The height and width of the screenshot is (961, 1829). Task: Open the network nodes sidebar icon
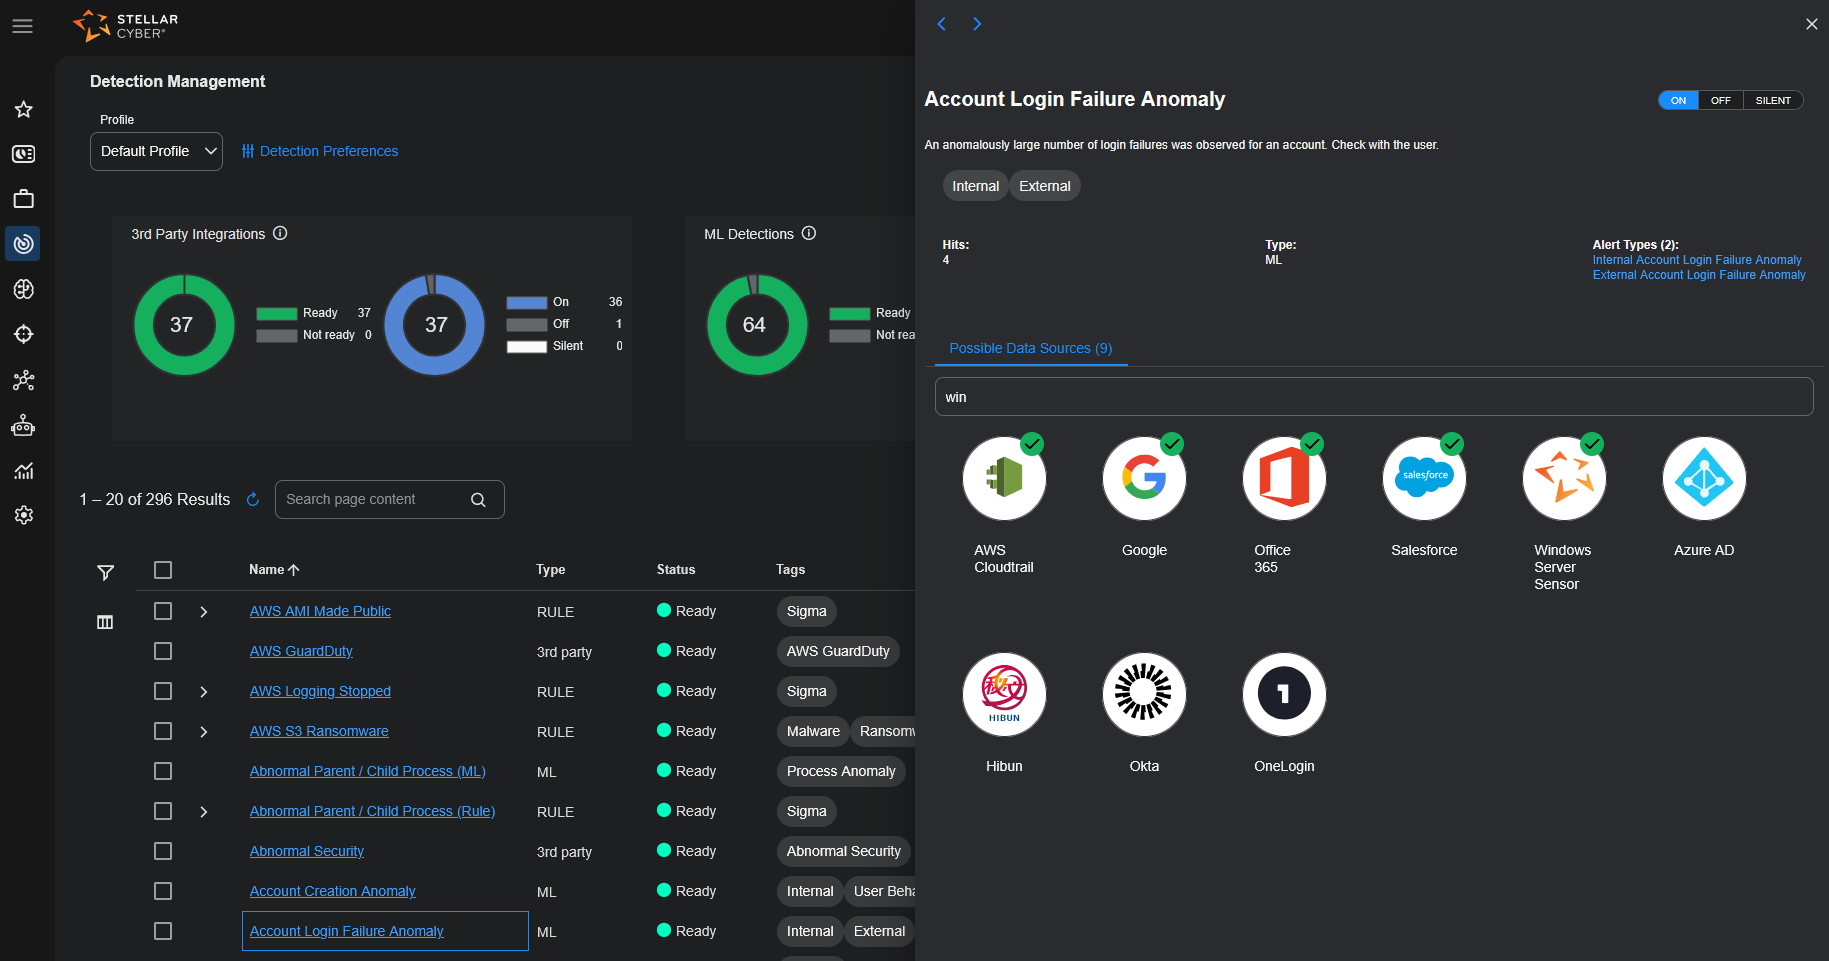24,380
